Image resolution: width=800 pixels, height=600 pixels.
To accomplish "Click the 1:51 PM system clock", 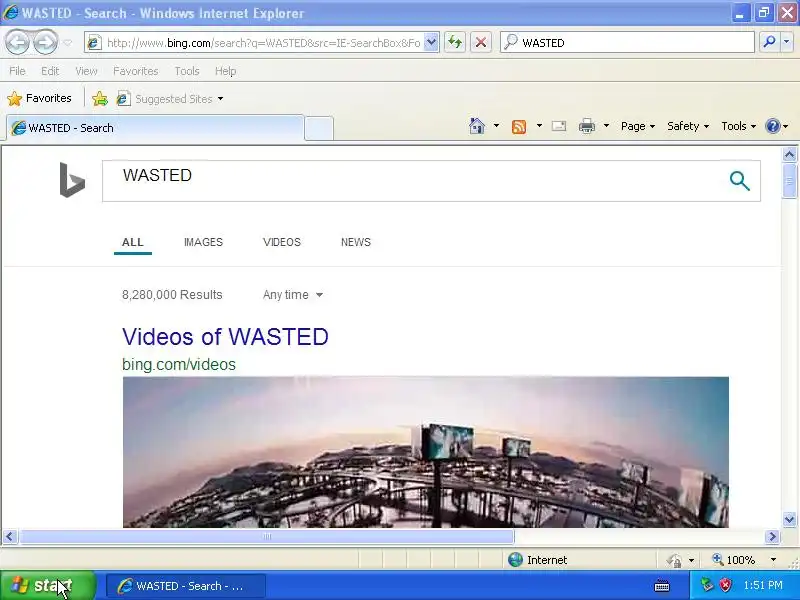I will pyautogui.click(x=763, y=585).
